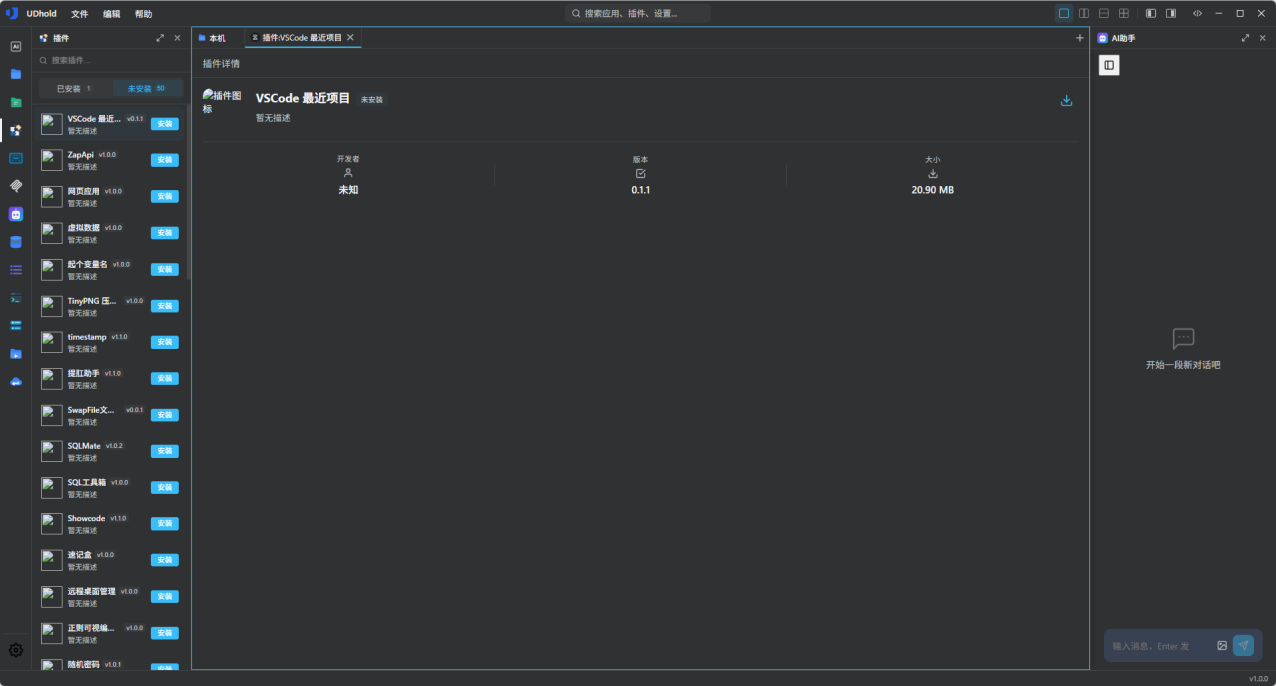Image resolution: width=1276 pixels, height=686 pixels.
Task: Focus the 搜索插件 search field
Action: pyautogui.click(x=110, y=60)
